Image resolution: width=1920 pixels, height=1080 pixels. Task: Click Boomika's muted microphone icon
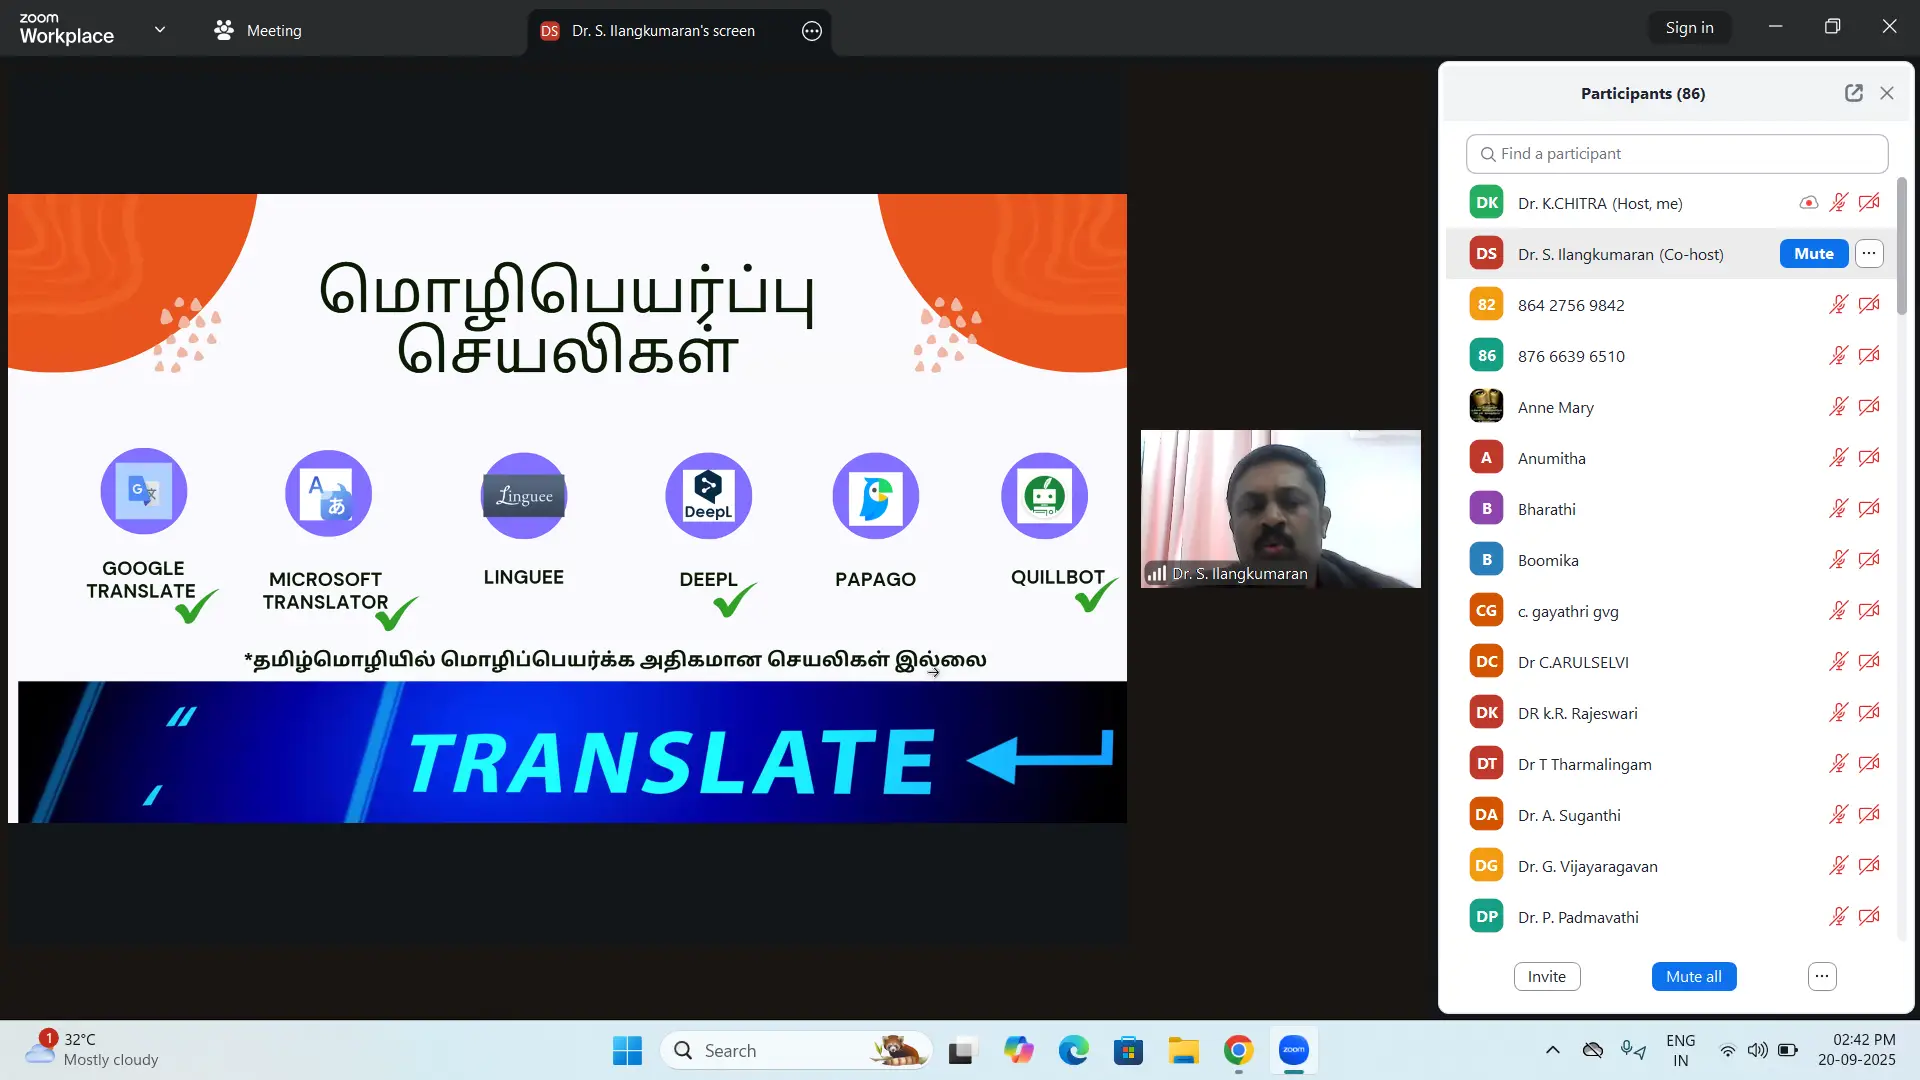tap(1838, 560)
